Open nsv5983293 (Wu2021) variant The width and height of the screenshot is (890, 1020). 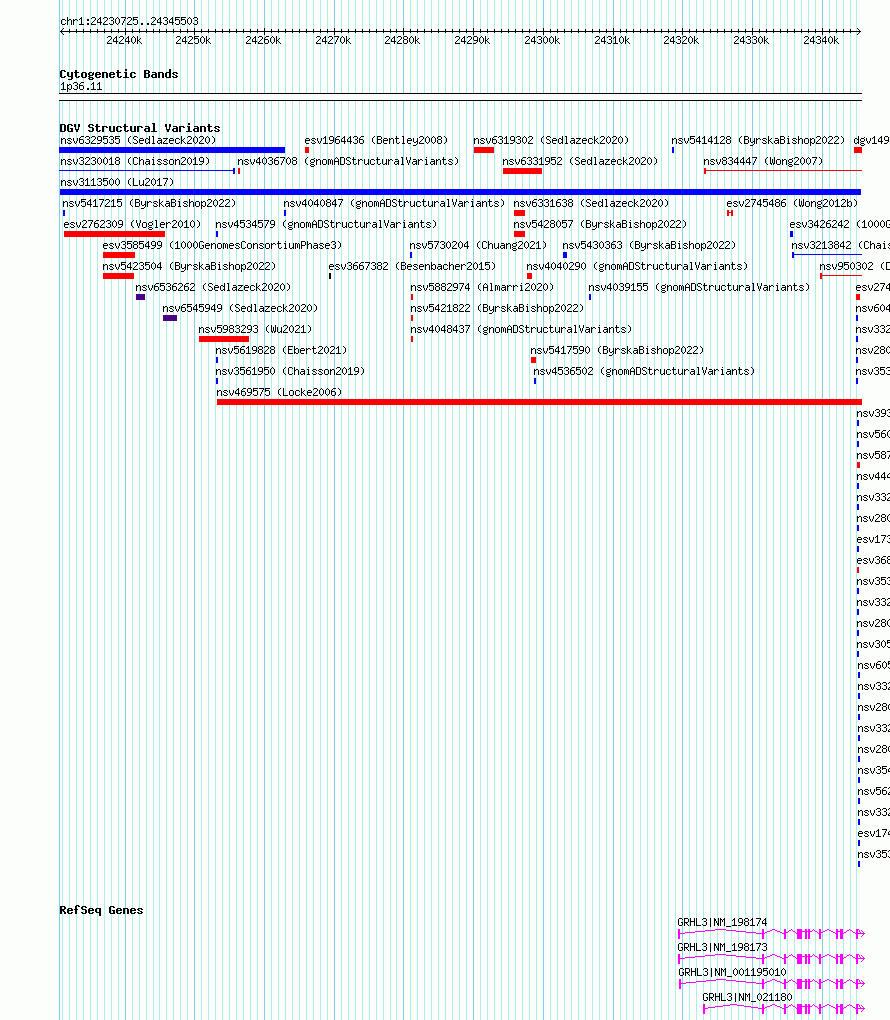click(255, 329)
